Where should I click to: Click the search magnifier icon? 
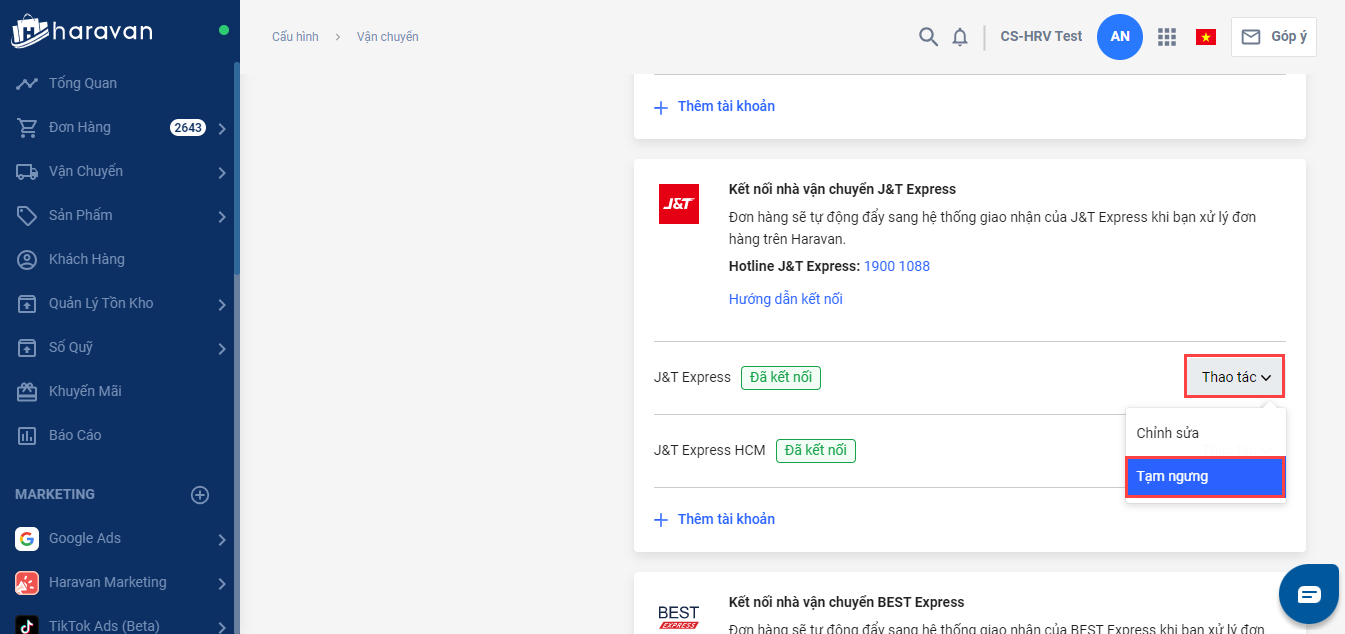point(928,37)
